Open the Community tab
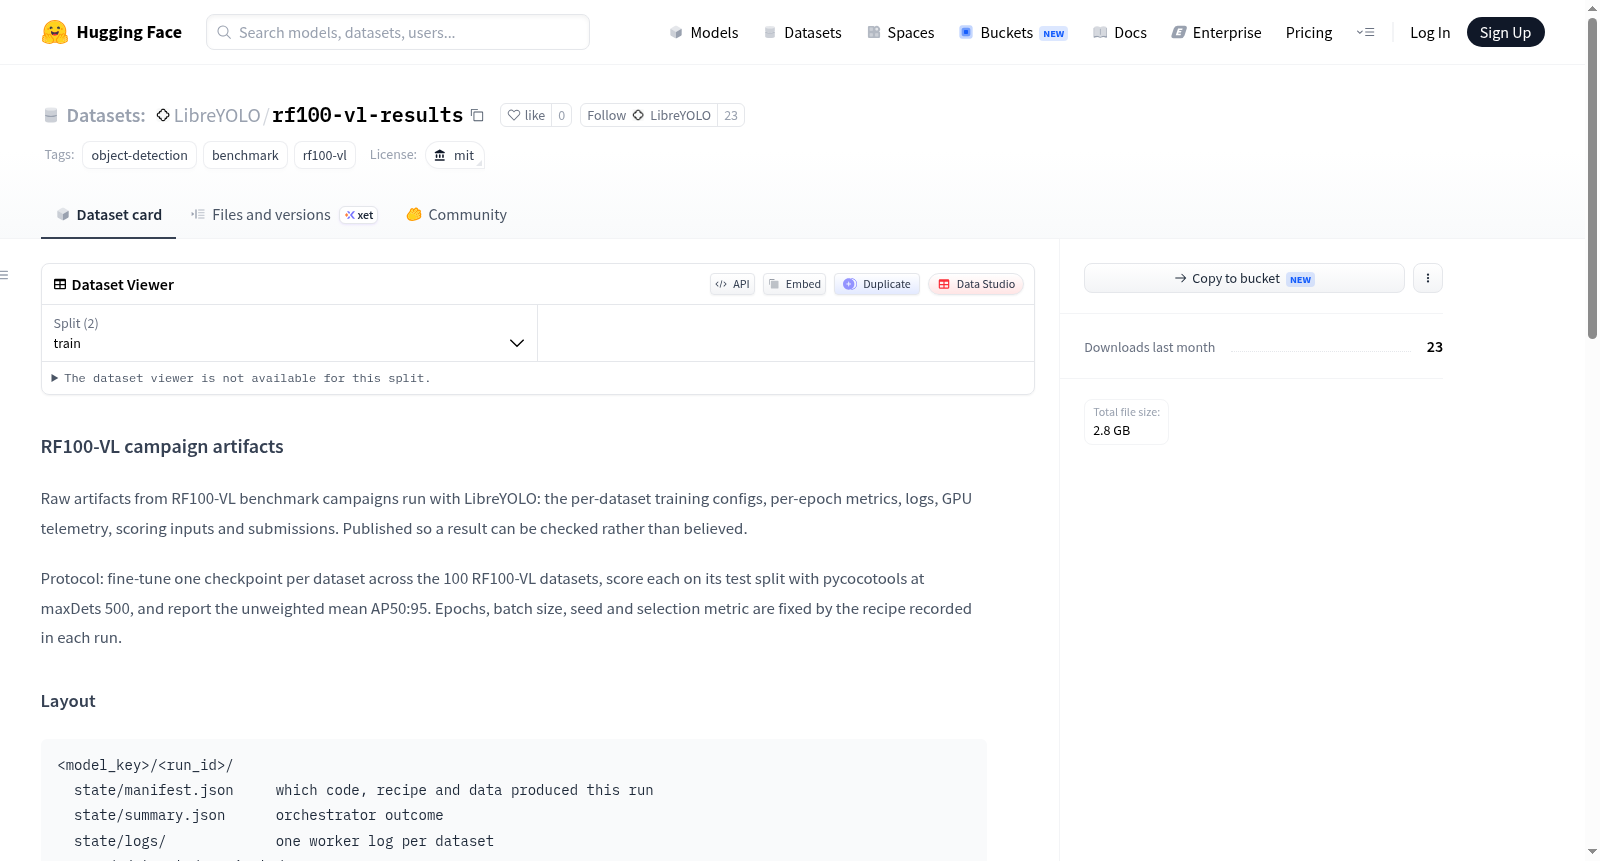The image size is (1600, 861). 457,214
